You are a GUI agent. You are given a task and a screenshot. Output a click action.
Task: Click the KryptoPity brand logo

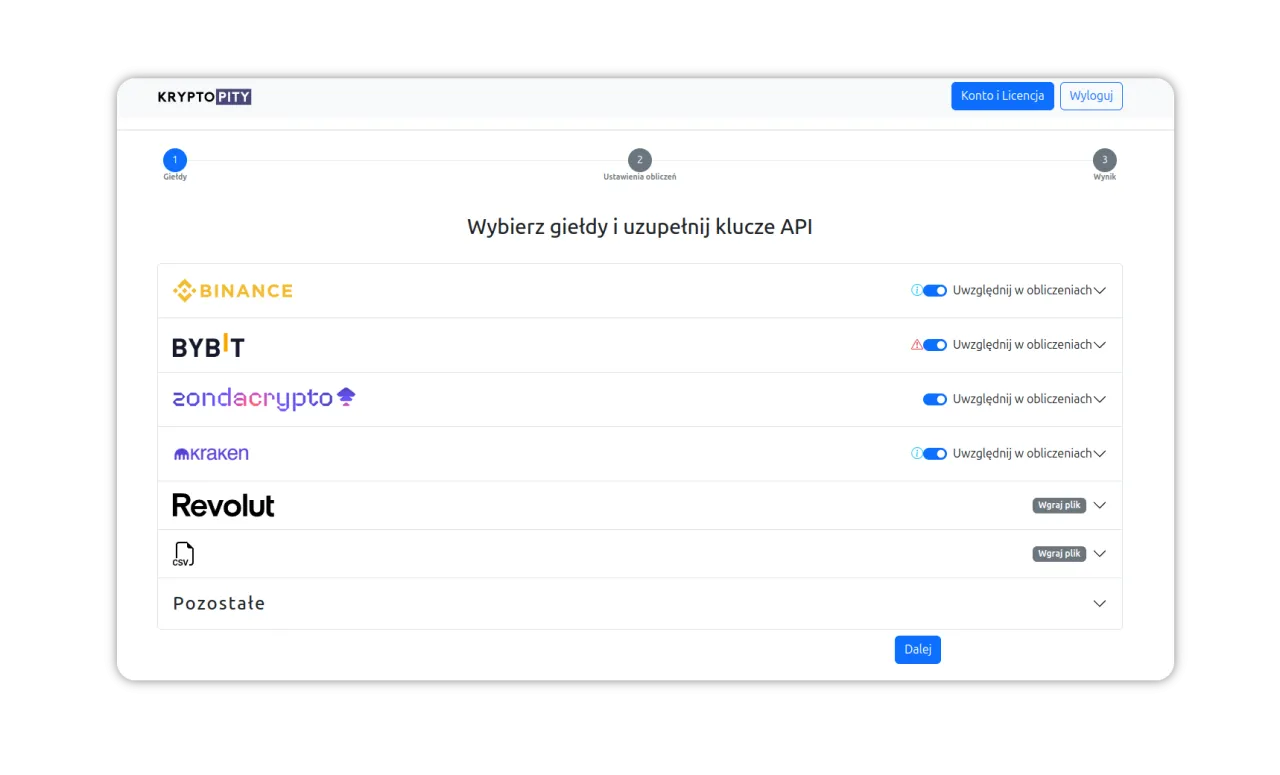tap(204, 97)
